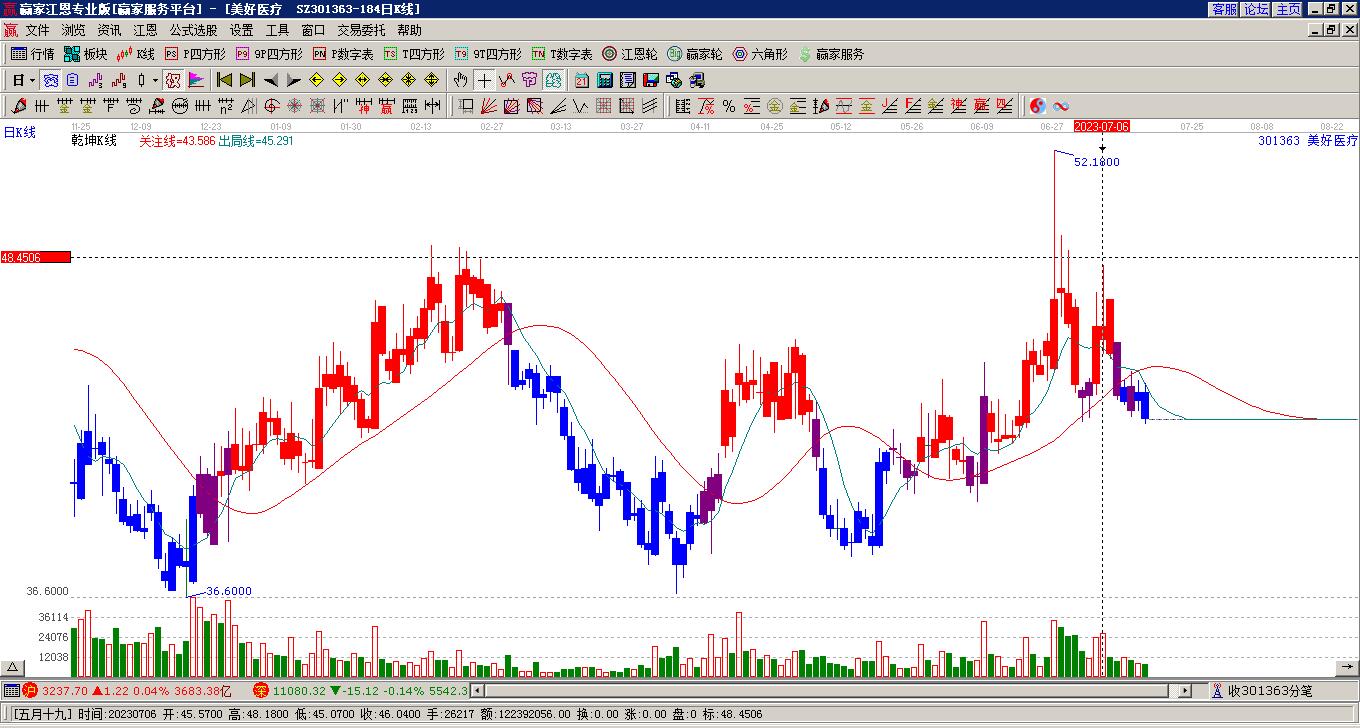This screenshot has width=1360, height=728.
Task: Click the triangle expander at bottom-left
Action: pyautogui.click(x=13, y=667)
